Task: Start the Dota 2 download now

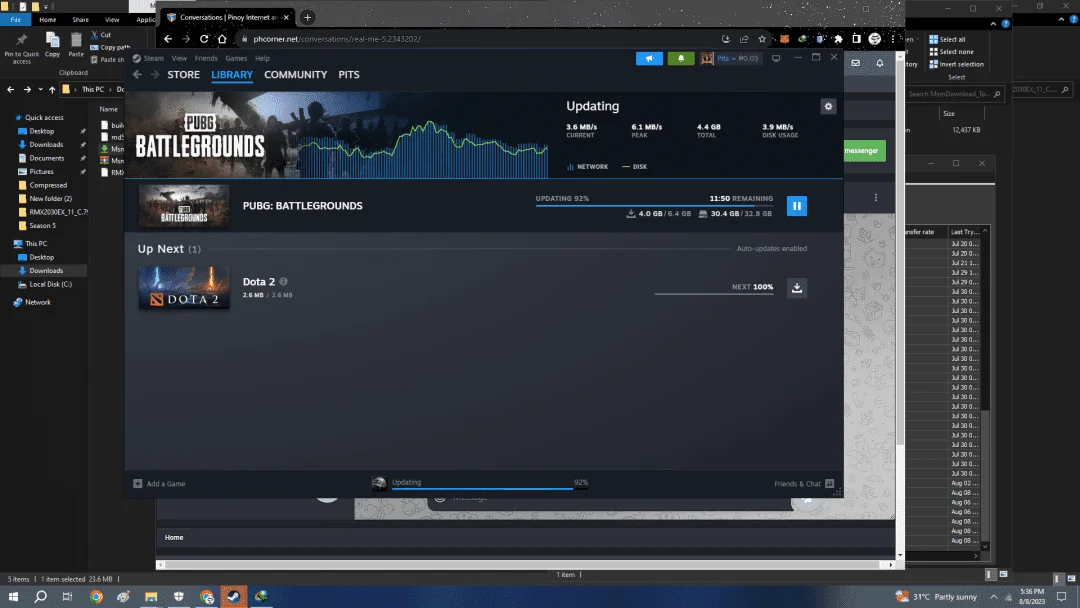Action: [796, 288]
